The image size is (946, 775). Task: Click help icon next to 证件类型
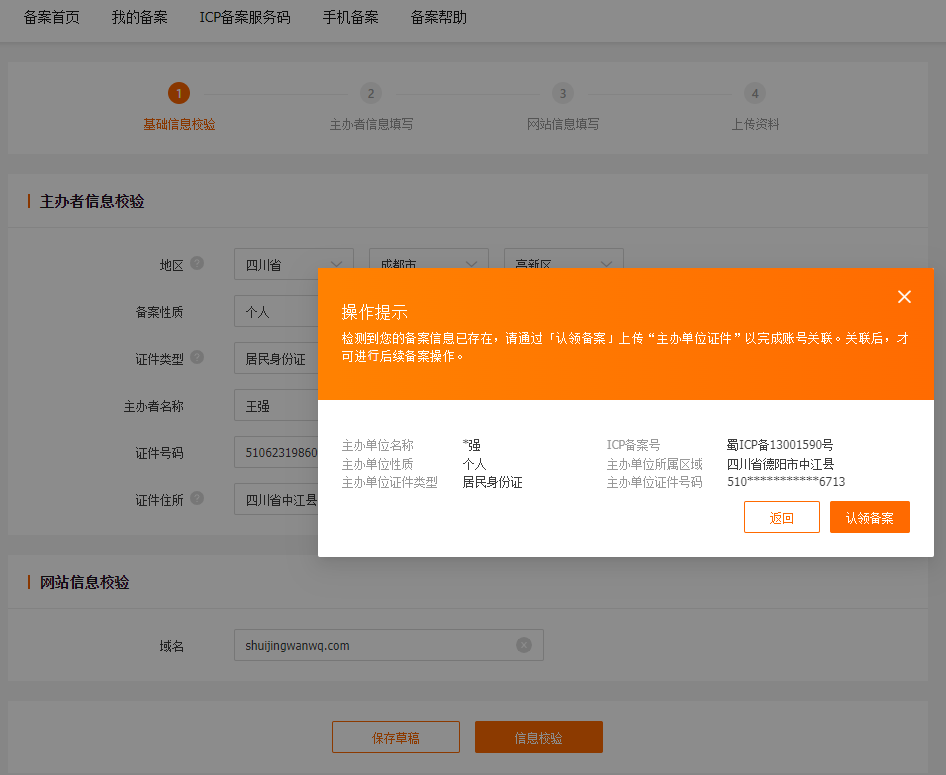[x=197, y=357]
